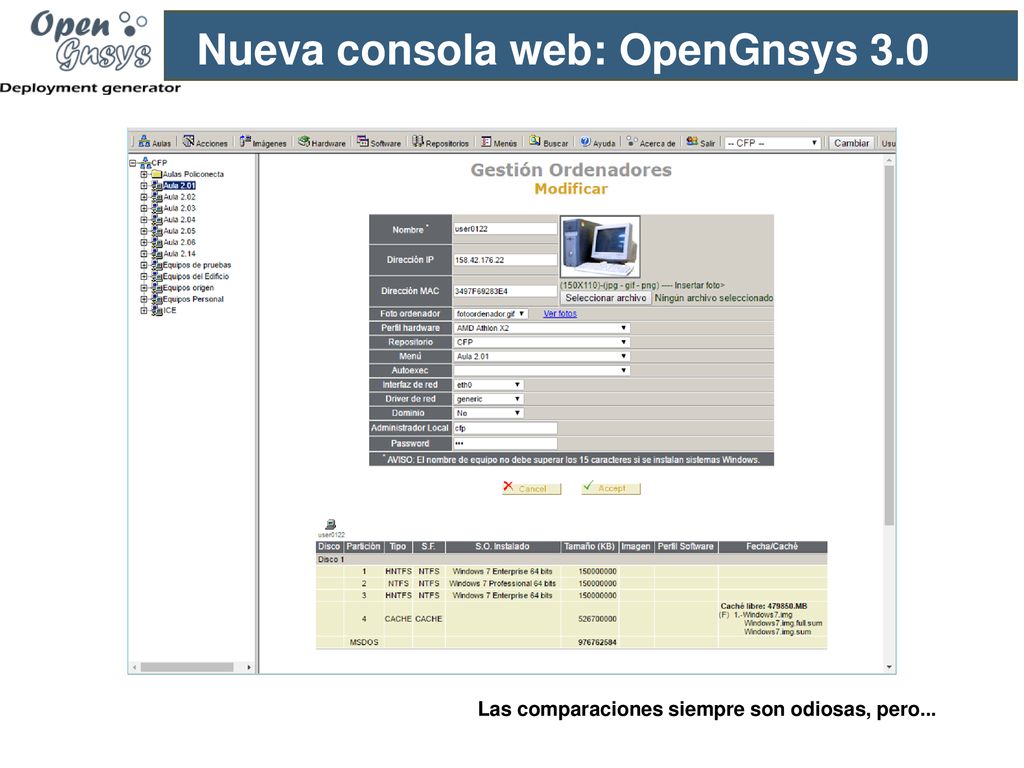Image resolution: width=1024 pixels, height=768 pixels.
Task: Select Aula 2.04 in the tree
Action: (180, 220)
